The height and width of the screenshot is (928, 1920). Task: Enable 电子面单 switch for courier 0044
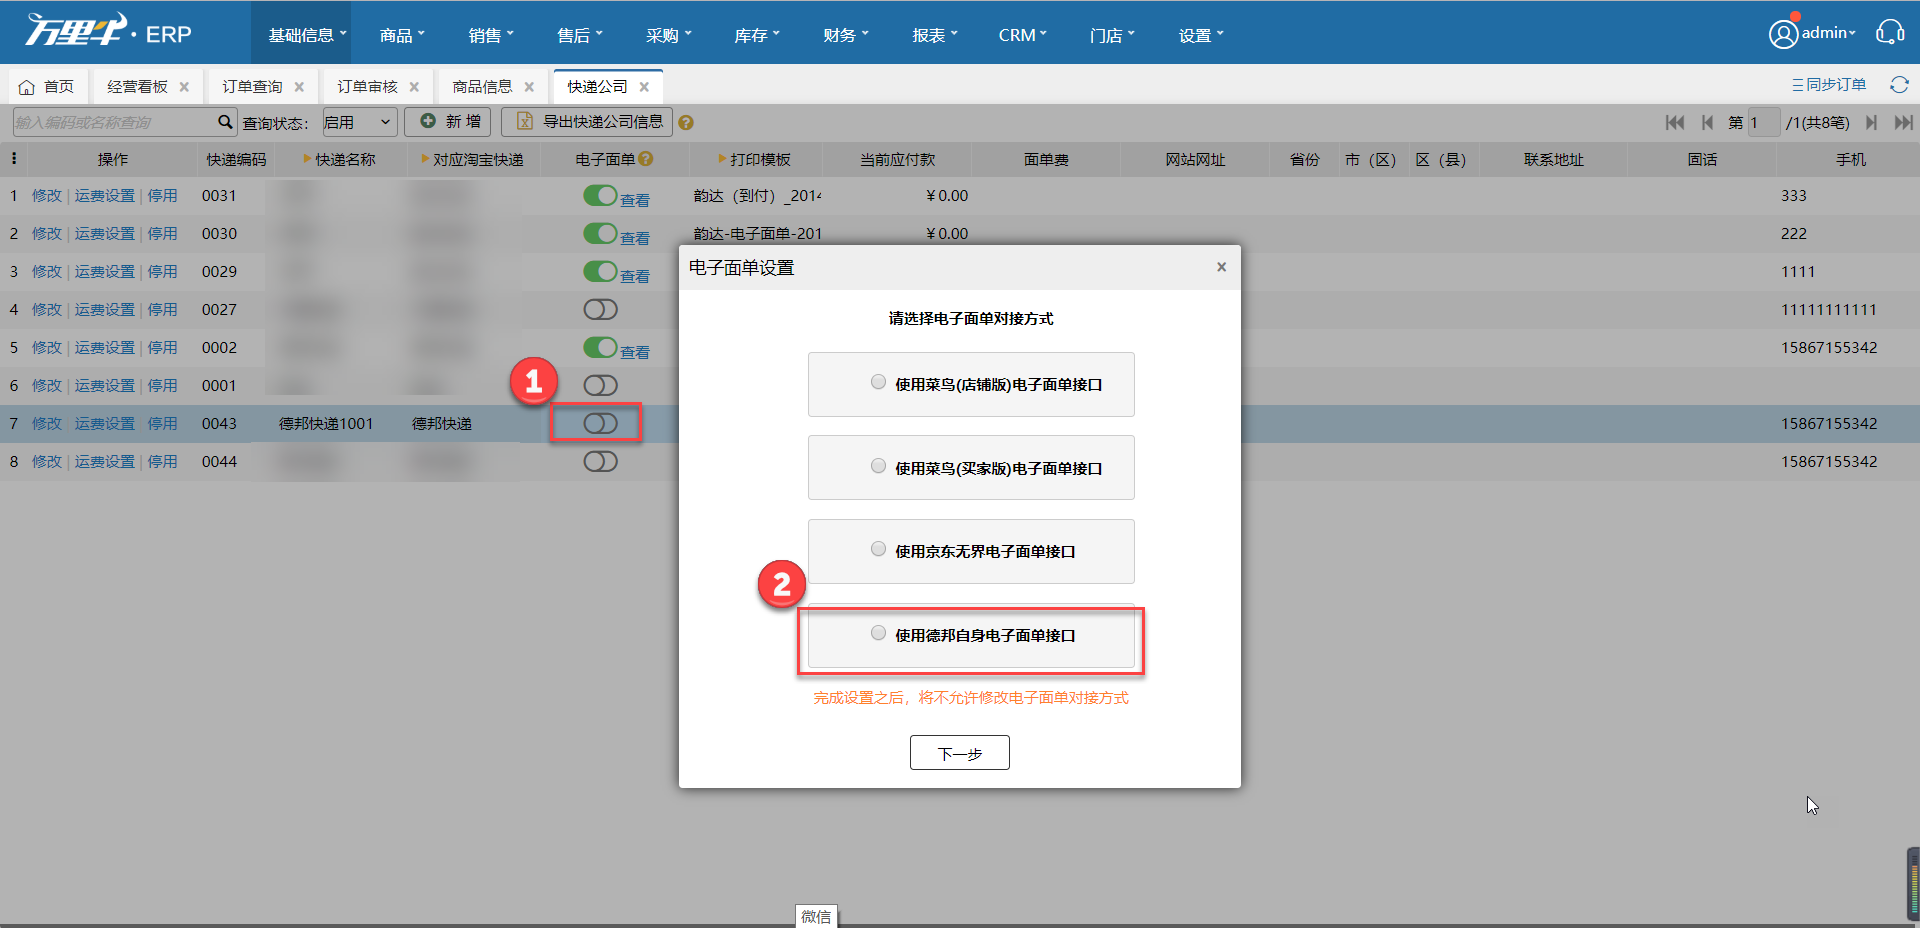click(600, 461)
